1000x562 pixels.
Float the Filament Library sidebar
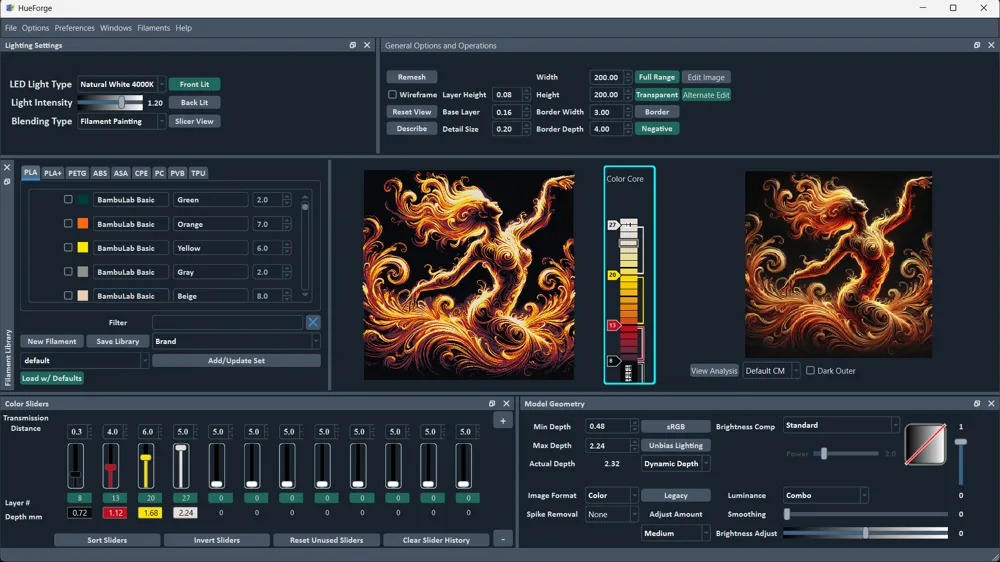pyautogui.click(x=7, y=182)
